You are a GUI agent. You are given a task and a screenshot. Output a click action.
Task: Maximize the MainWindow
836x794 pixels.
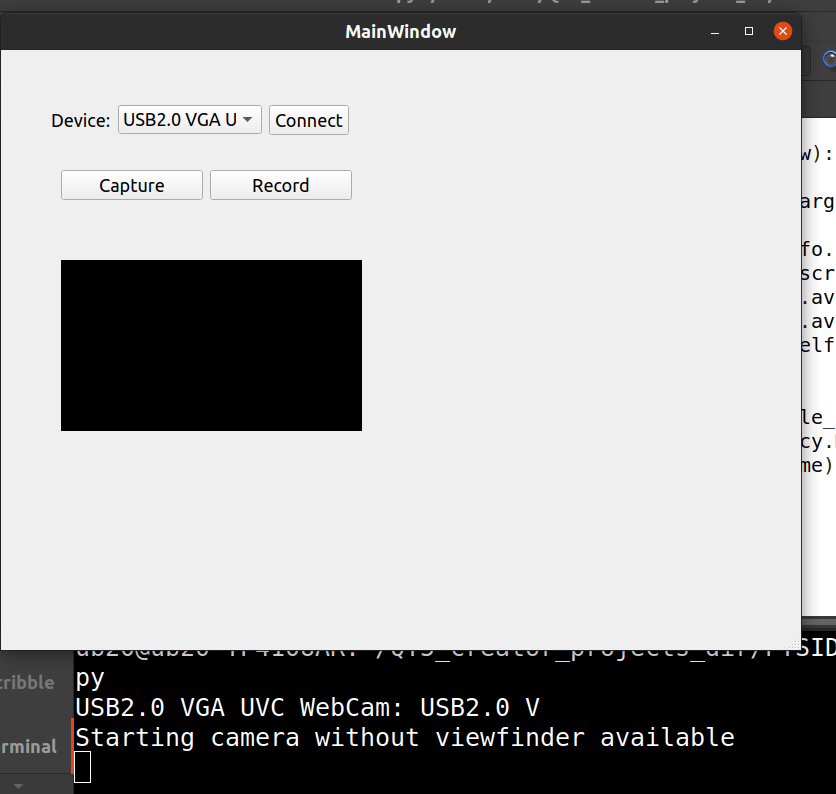tap(748, 31)
